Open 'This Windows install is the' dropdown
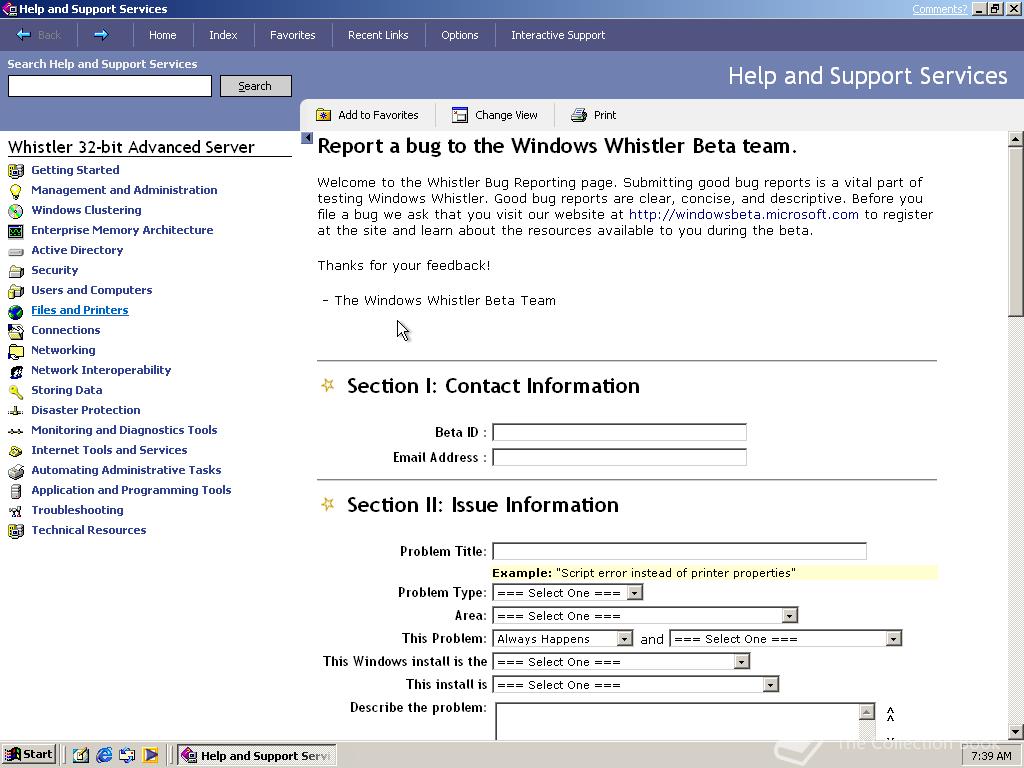Viewport: 1024px width, 768px height. (x=621, y=662)
